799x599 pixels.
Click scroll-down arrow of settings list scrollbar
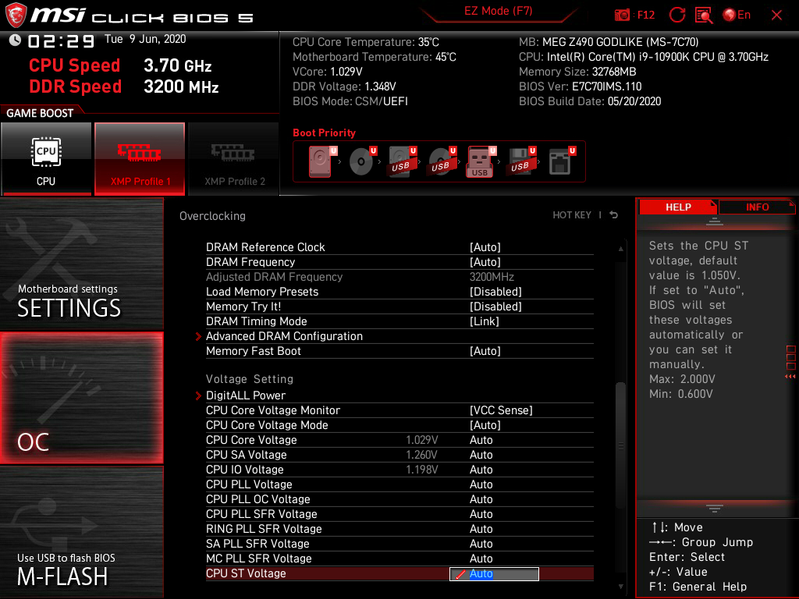[x=621, y=587]
